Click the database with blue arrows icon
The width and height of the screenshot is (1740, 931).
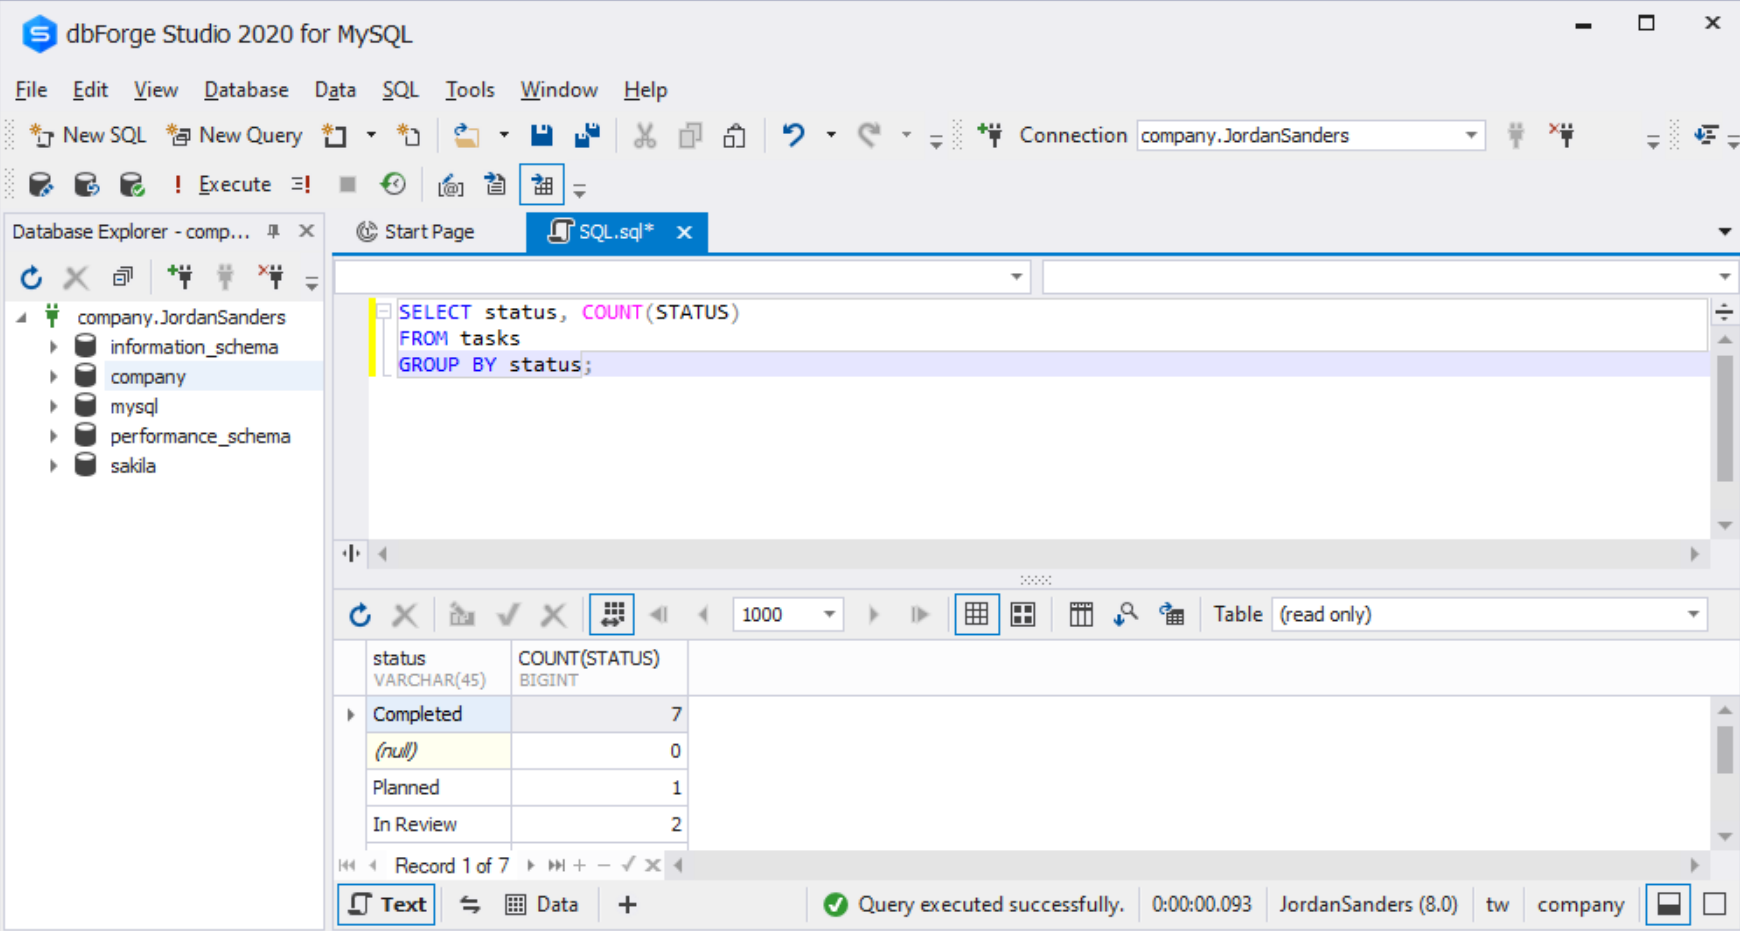(x=86, y=185)
